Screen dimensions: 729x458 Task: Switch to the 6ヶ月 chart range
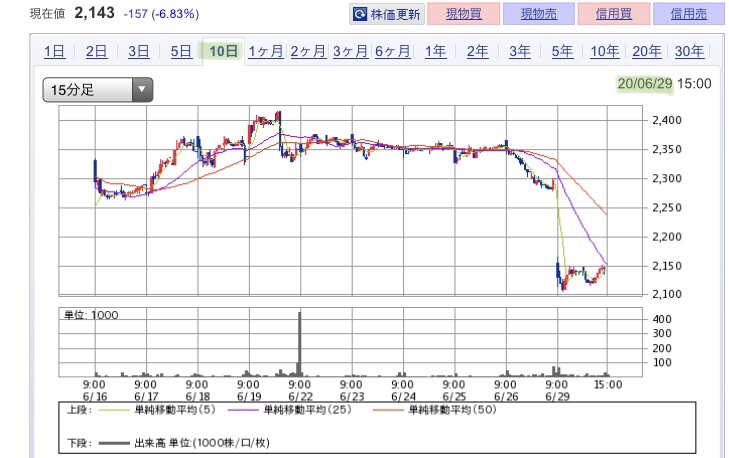392,51
